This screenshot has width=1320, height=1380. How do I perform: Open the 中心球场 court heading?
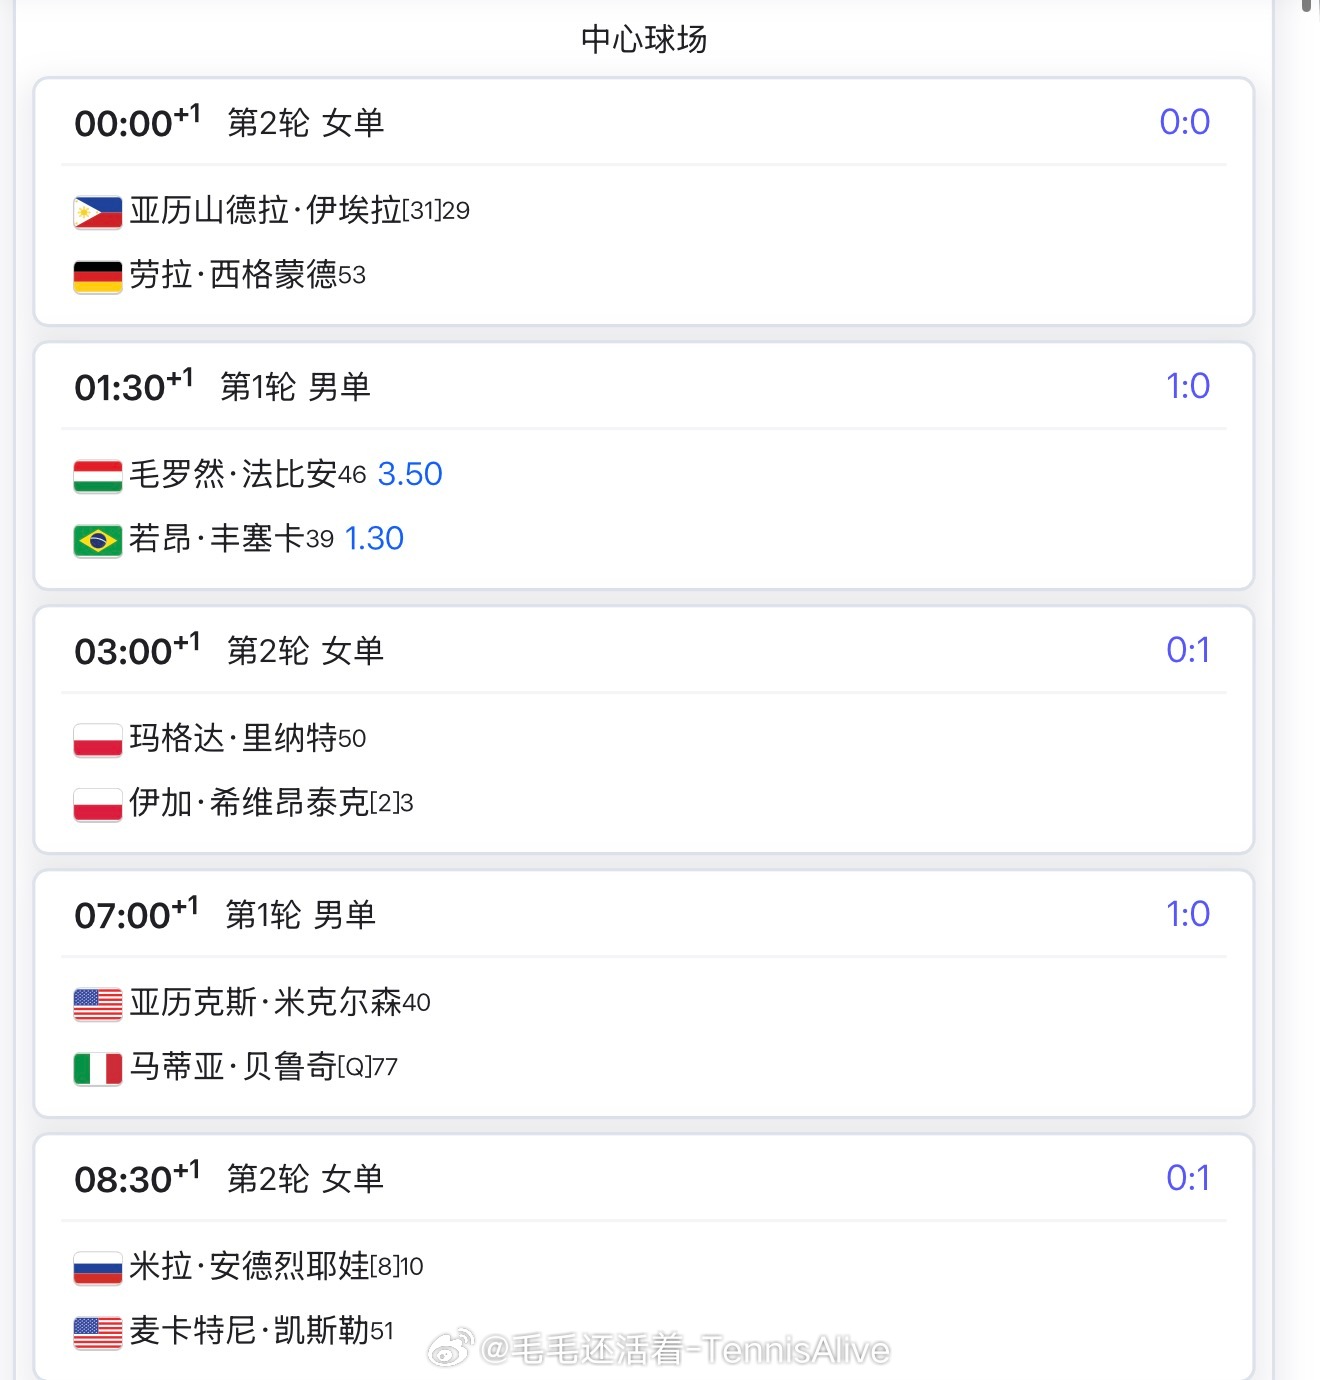(644, 40)
